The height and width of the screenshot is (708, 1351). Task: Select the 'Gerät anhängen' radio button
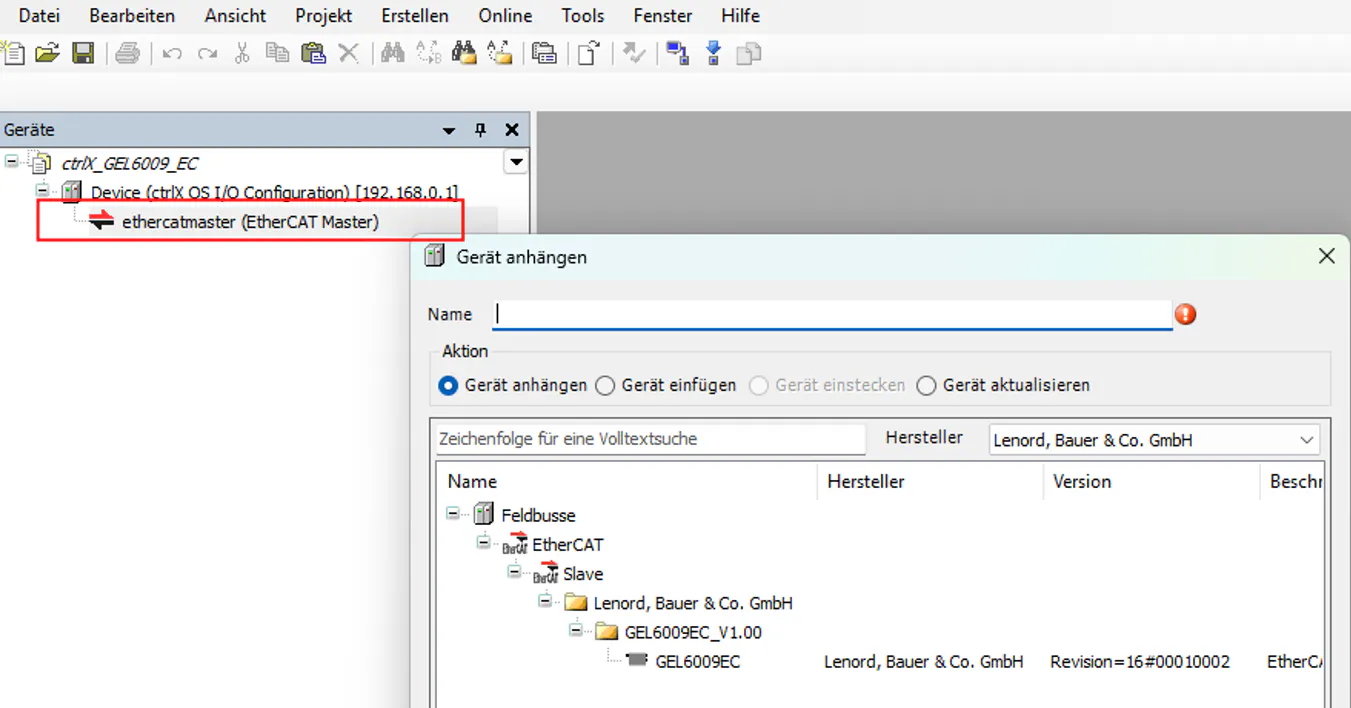click(x=449, y=385)
